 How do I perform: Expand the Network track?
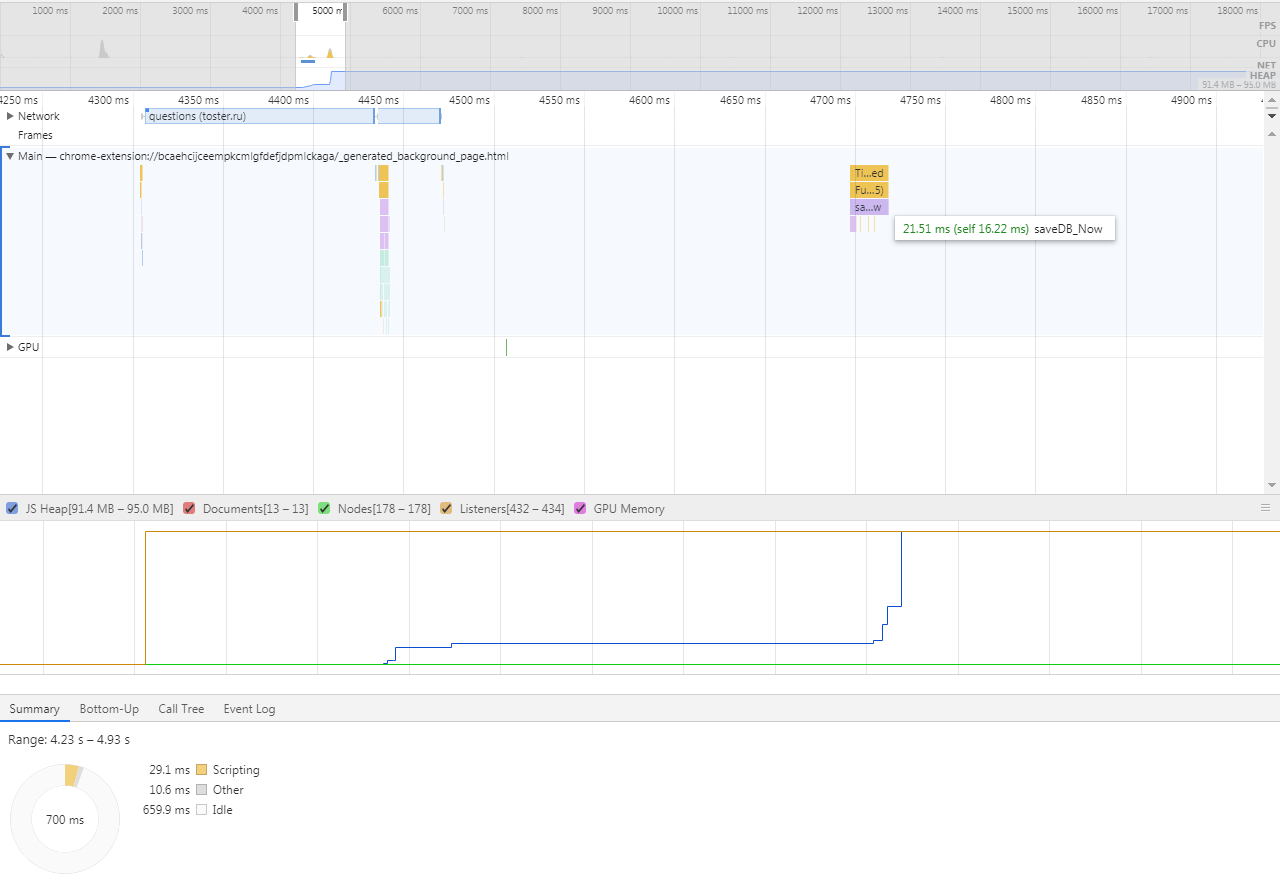pos(10,116)
